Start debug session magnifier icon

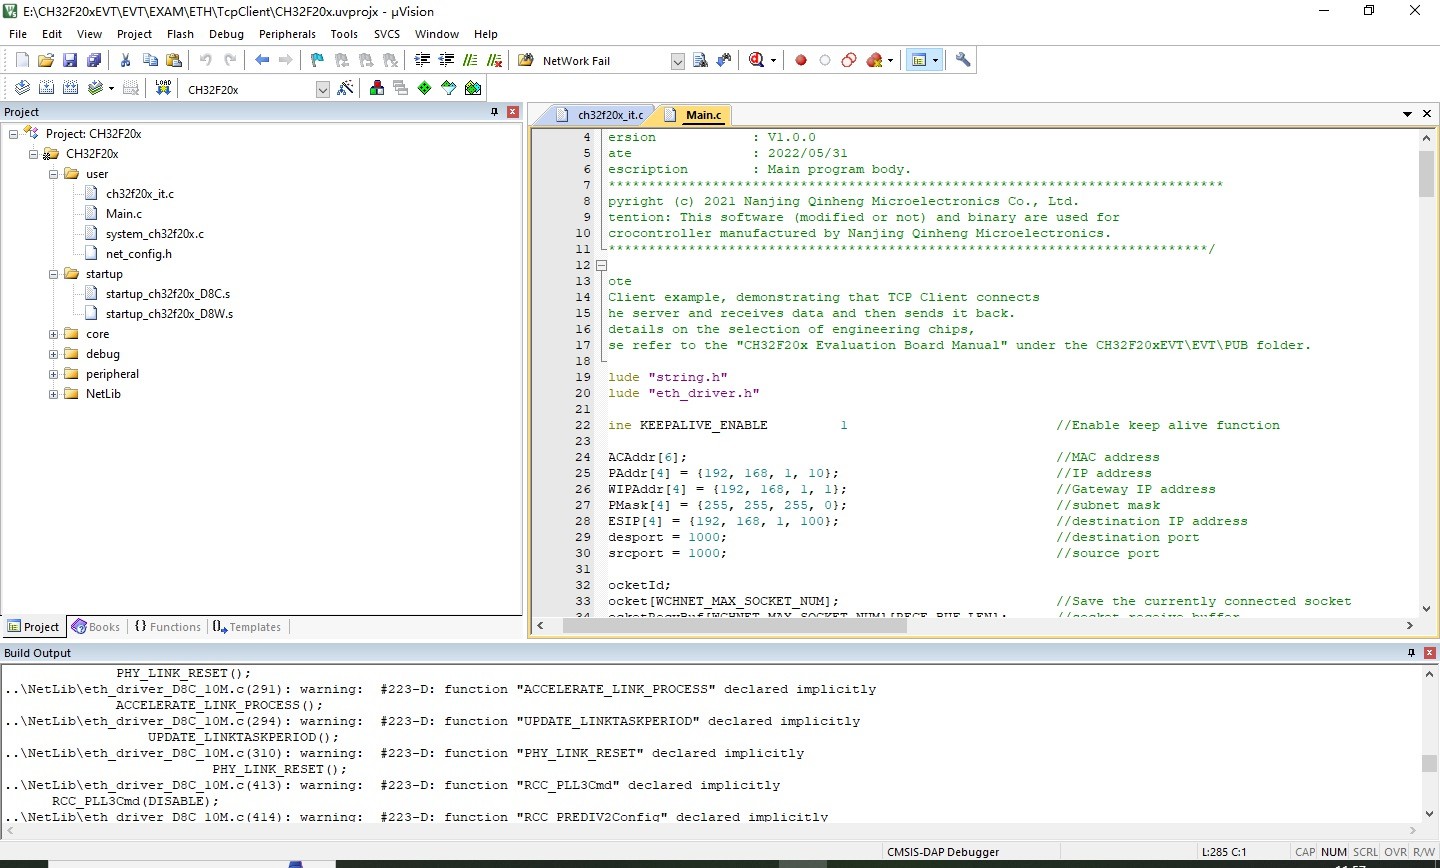tap(757, 60)
